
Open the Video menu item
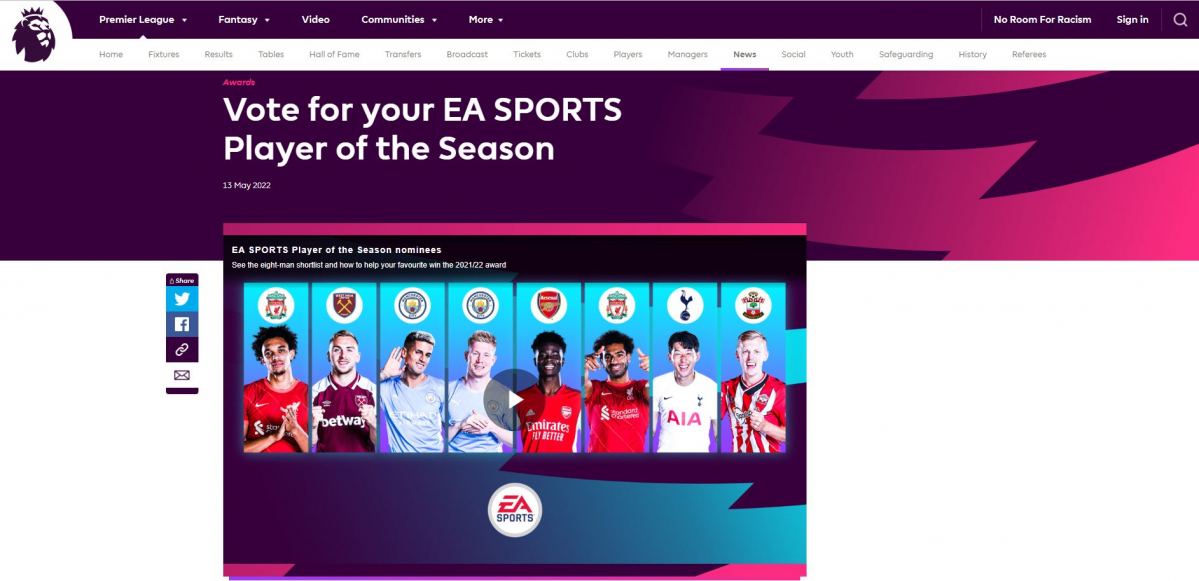click(x=316, y=20)
